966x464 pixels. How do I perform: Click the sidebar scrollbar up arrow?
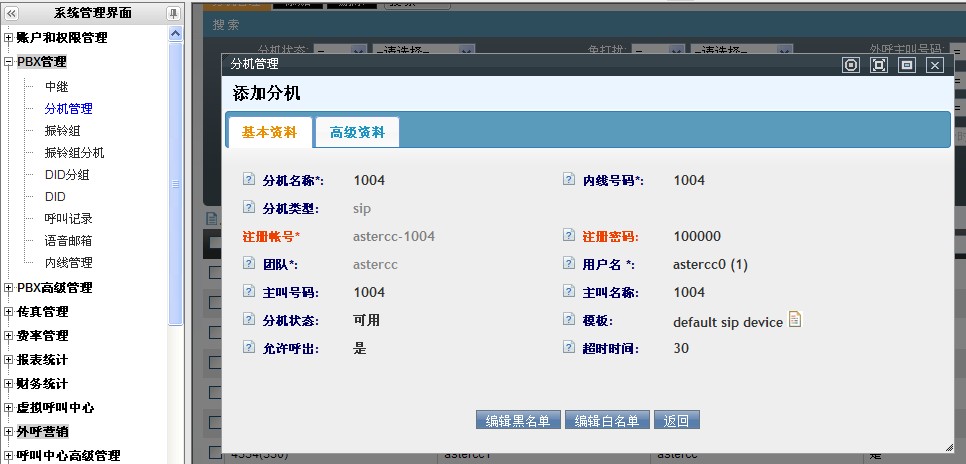[176, 34]
